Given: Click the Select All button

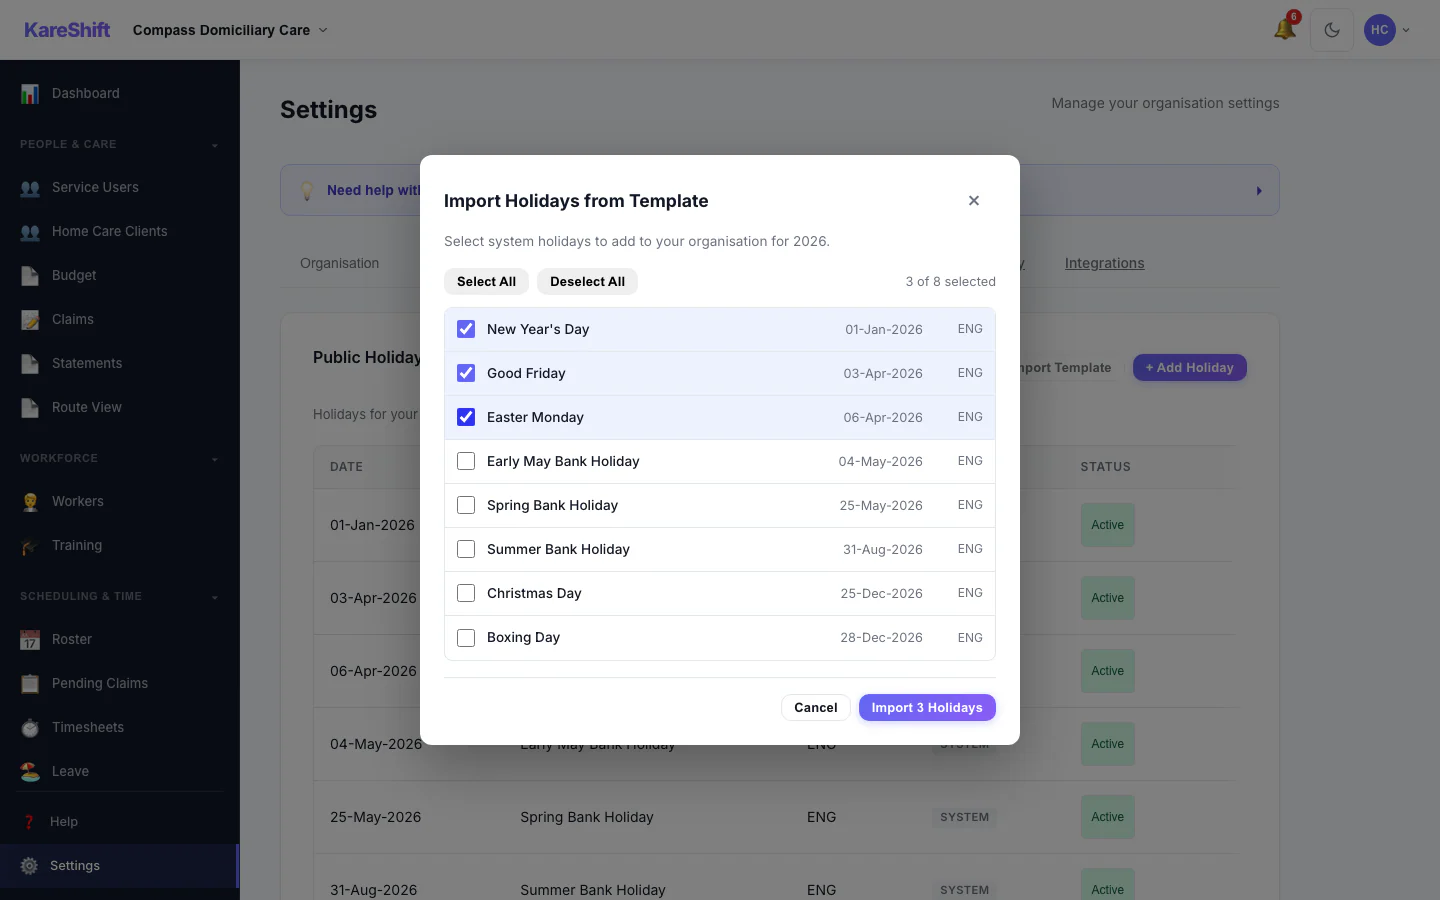Looking at the screenshot, I should (x=487, y=282).
